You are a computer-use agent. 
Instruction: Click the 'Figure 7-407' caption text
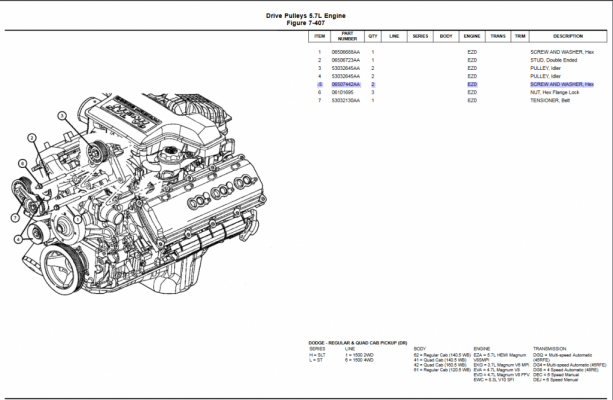coord(306,23)
